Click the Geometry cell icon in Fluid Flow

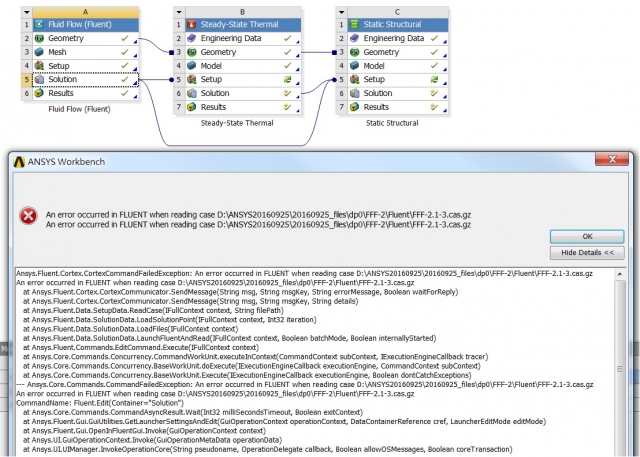[40, 37]
